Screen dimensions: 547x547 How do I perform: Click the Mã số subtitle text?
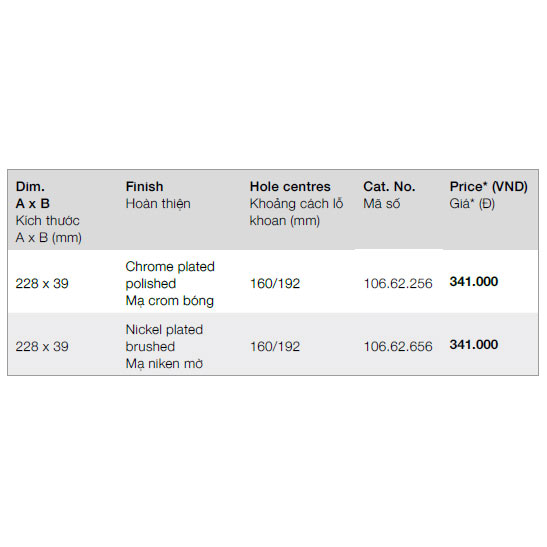pyautogui.click(x=381, y=204)
